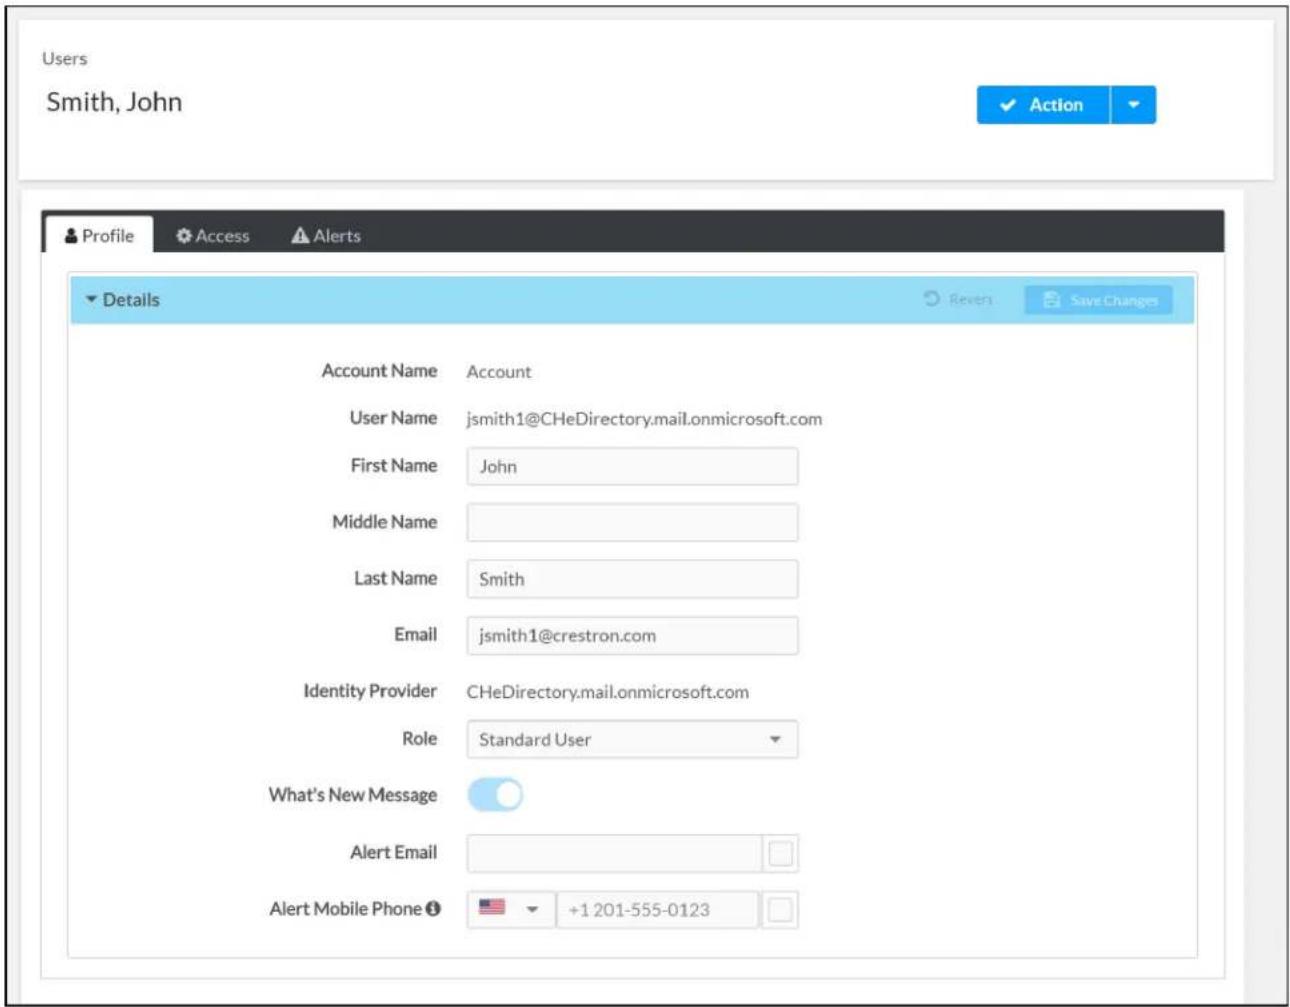
Task: Click the Alert Mobile Phone number field
Action: pyautogui.click(x=657, y=909)
